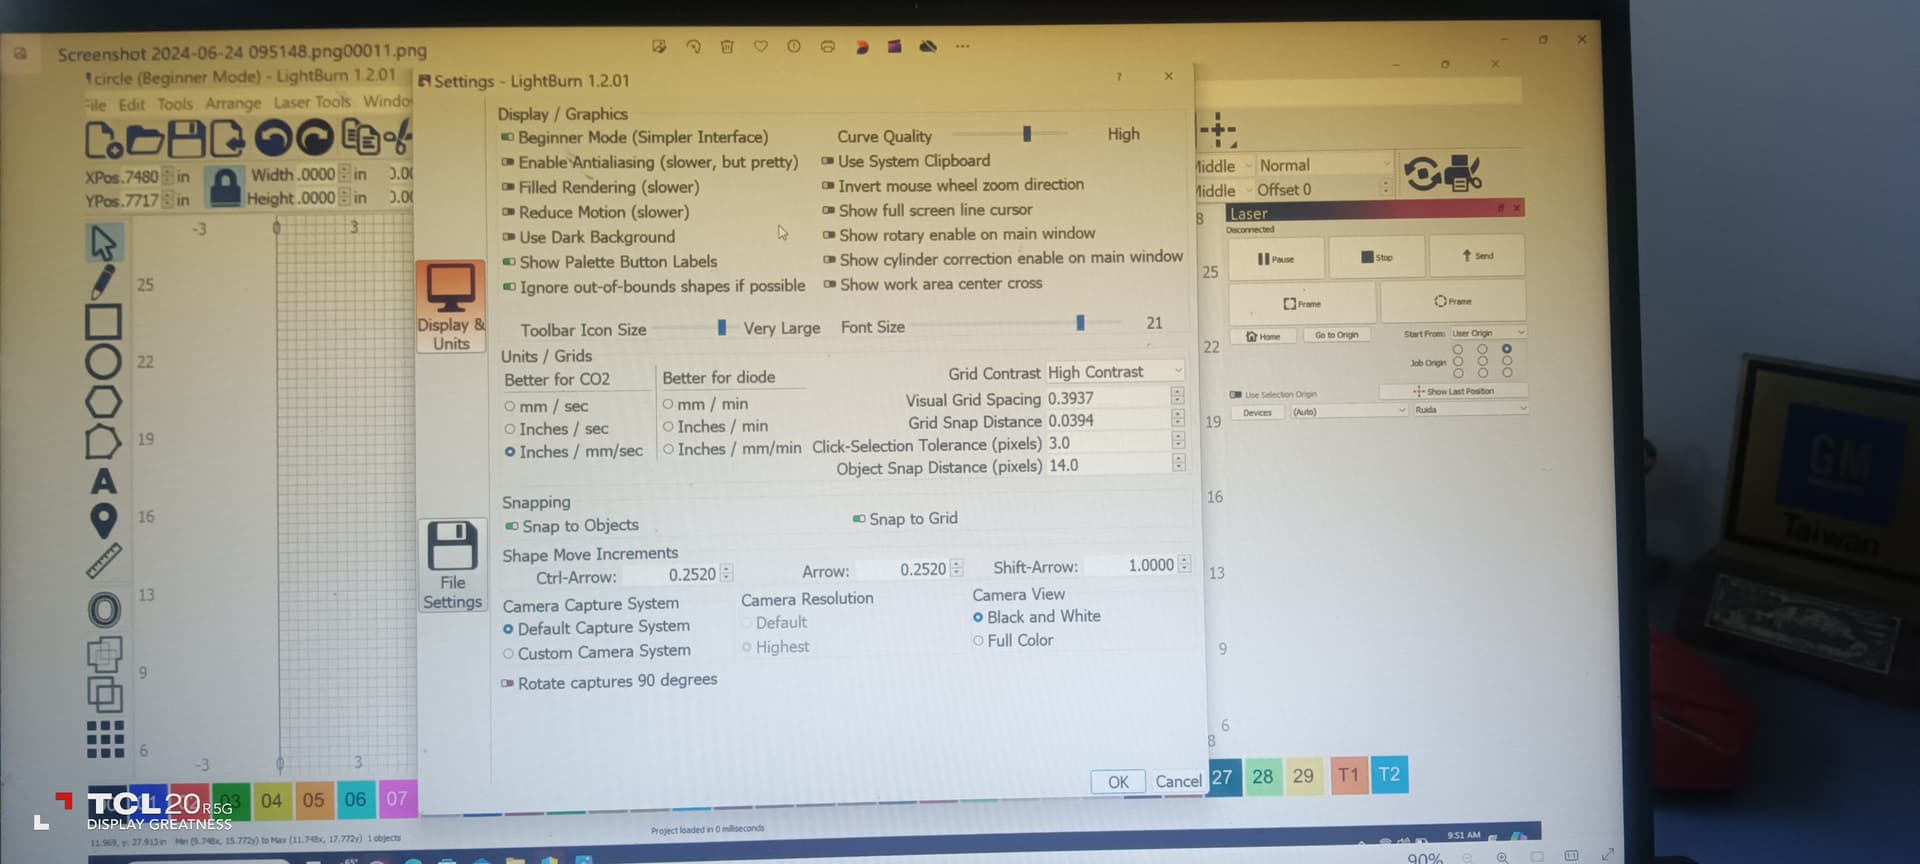Click the Send button in Laser panel
This screenshot has height=864, width=1920.
(1477, 256)
